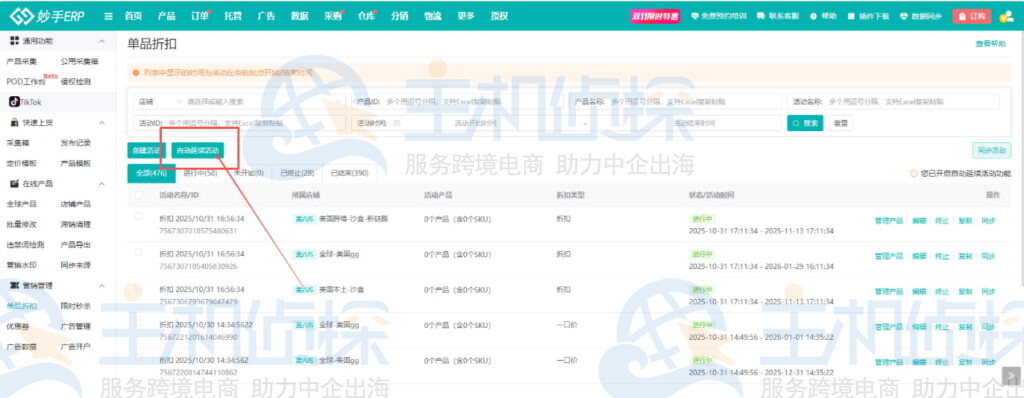
Task: Open POD工作台 in sidebar
Action: tap(26, 81)
